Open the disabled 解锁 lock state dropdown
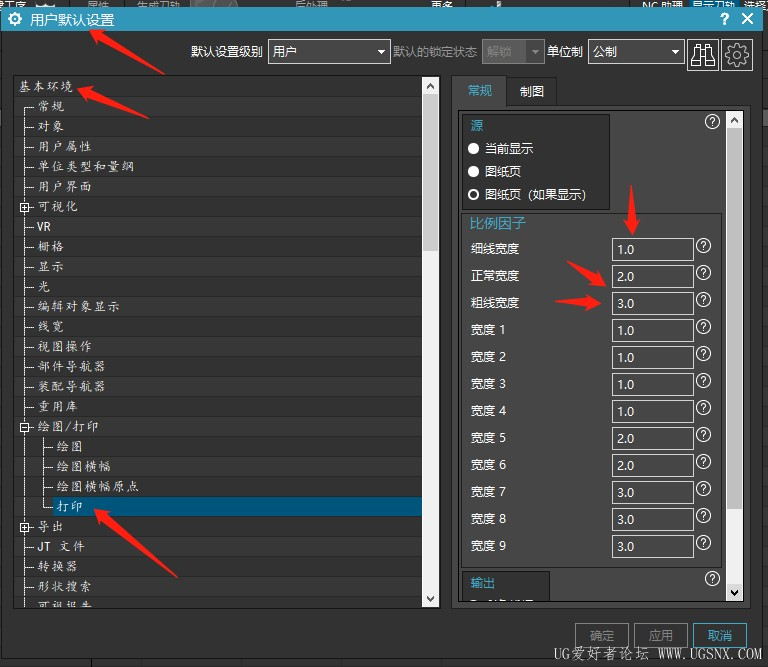The width and height of the screenshot is (768, 667). (x=513, y=51)
